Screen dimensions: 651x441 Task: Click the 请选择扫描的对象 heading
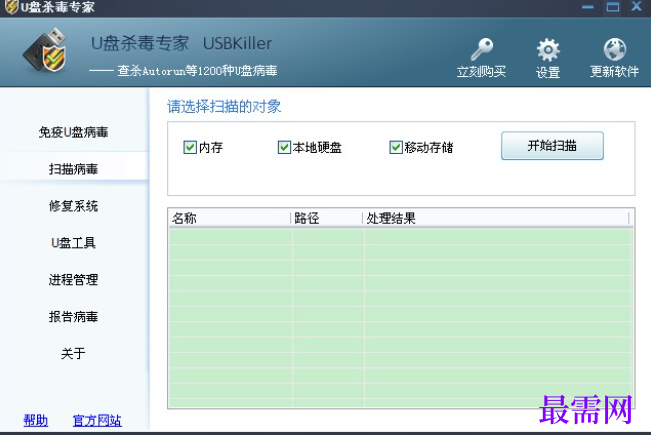point(224,107)
